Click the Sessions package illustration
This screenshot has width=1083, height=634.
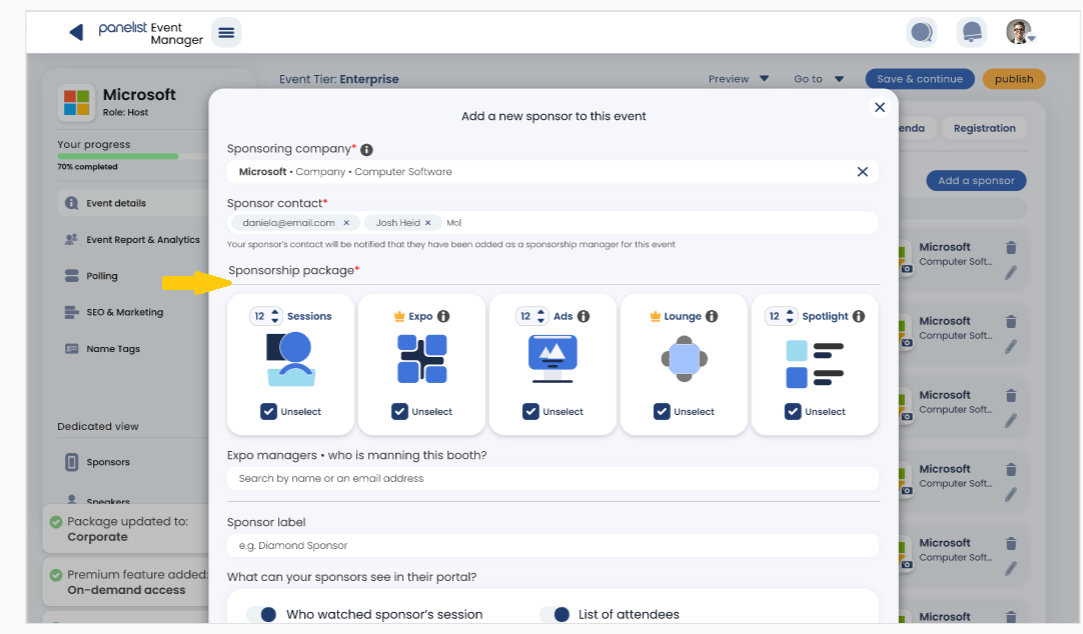coord(291,358)
